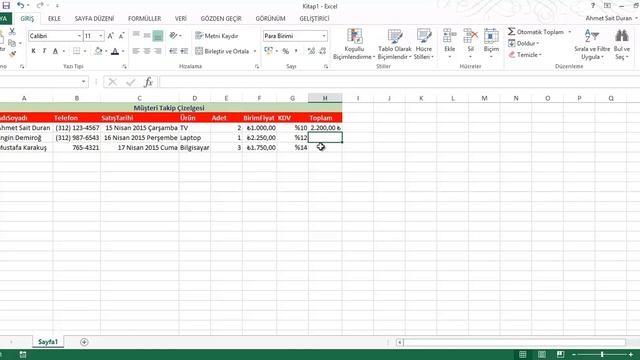The image size is (640, 360).
Task: Toggle underline with the A button
Action: pyautogui.click(x=55, y=51)
